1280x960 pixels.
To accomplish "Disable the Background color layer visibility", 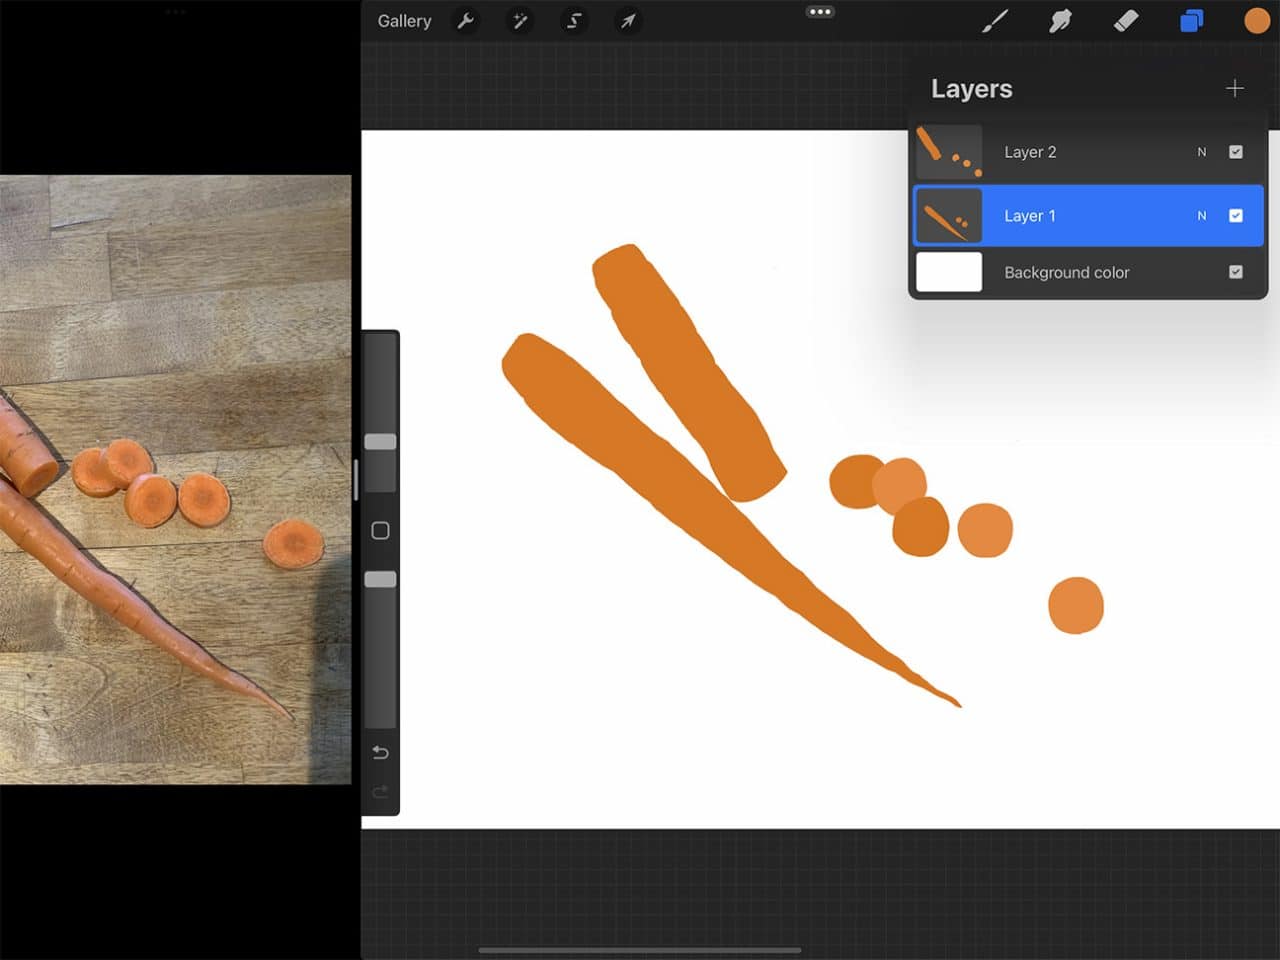I will tap(1236, 272).
